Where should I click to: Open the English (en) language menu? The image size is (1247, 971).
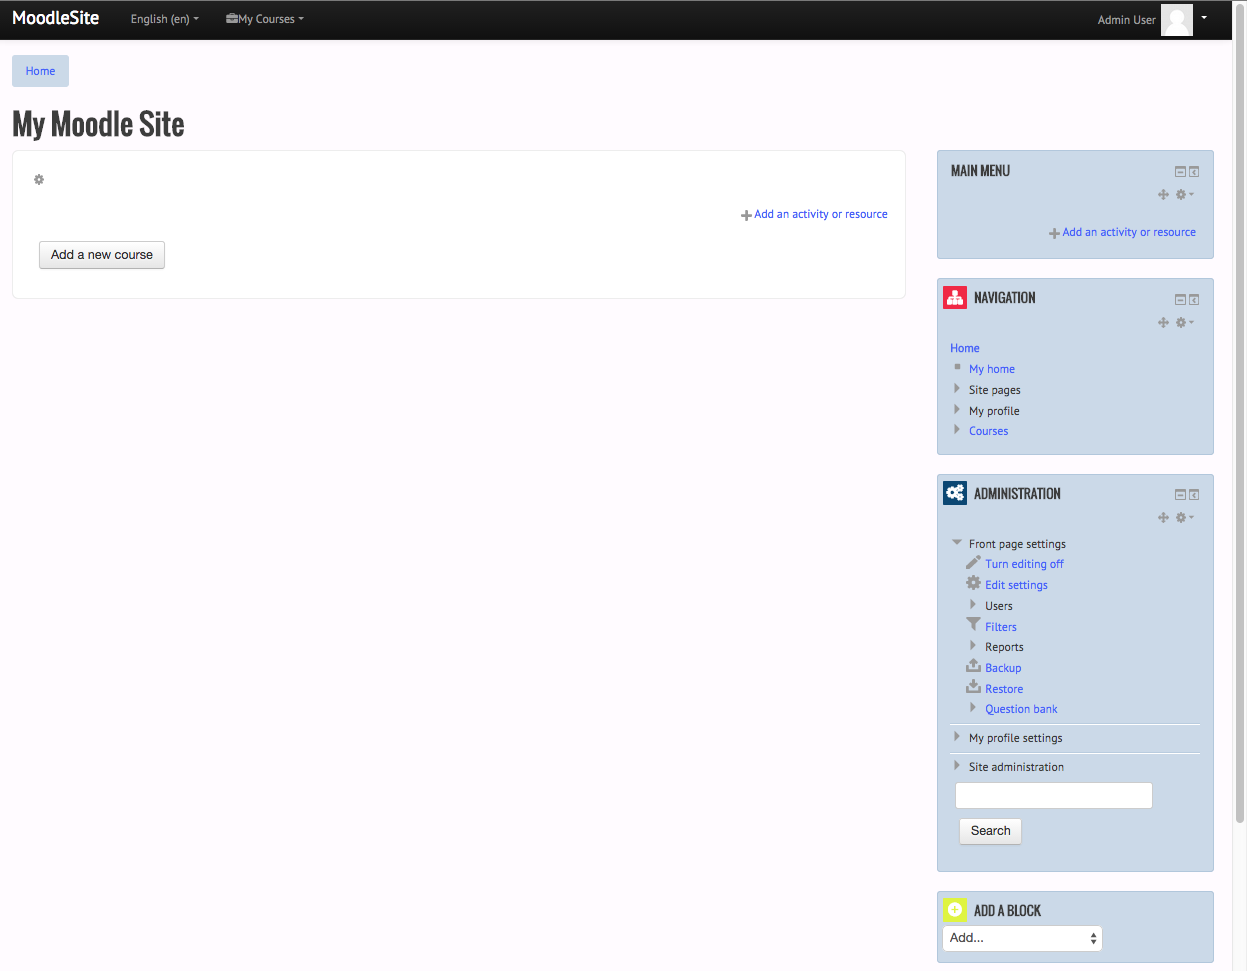point(165,19)
